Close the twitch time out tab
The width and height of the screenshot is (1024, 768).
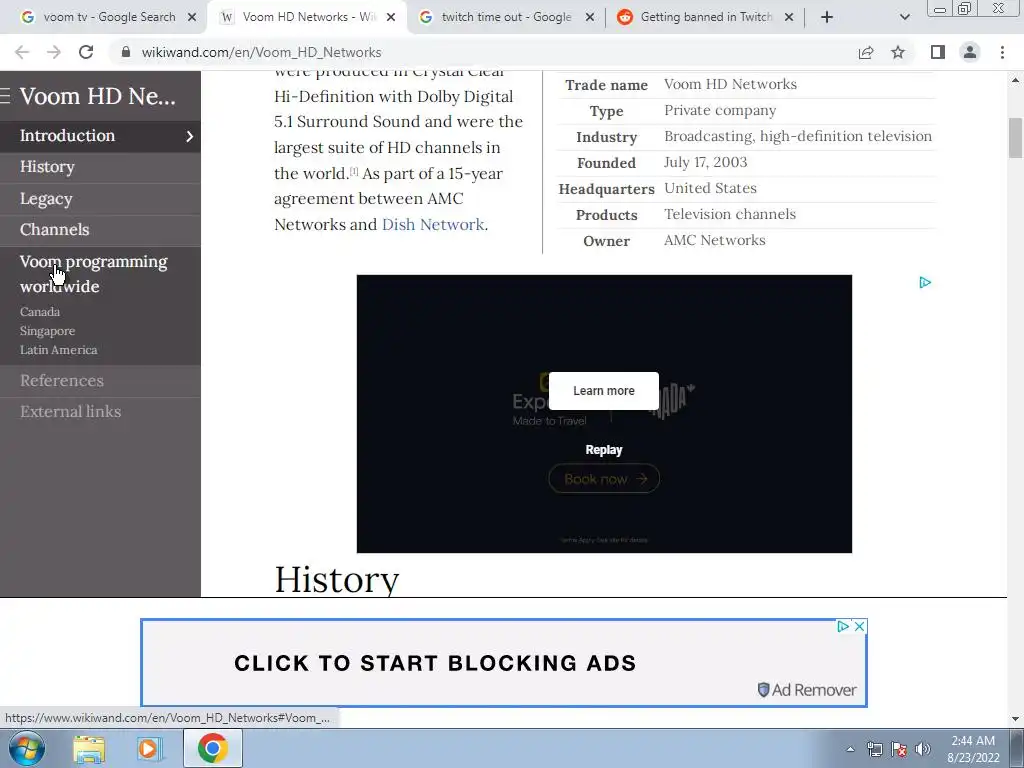(x=590, y=17)
